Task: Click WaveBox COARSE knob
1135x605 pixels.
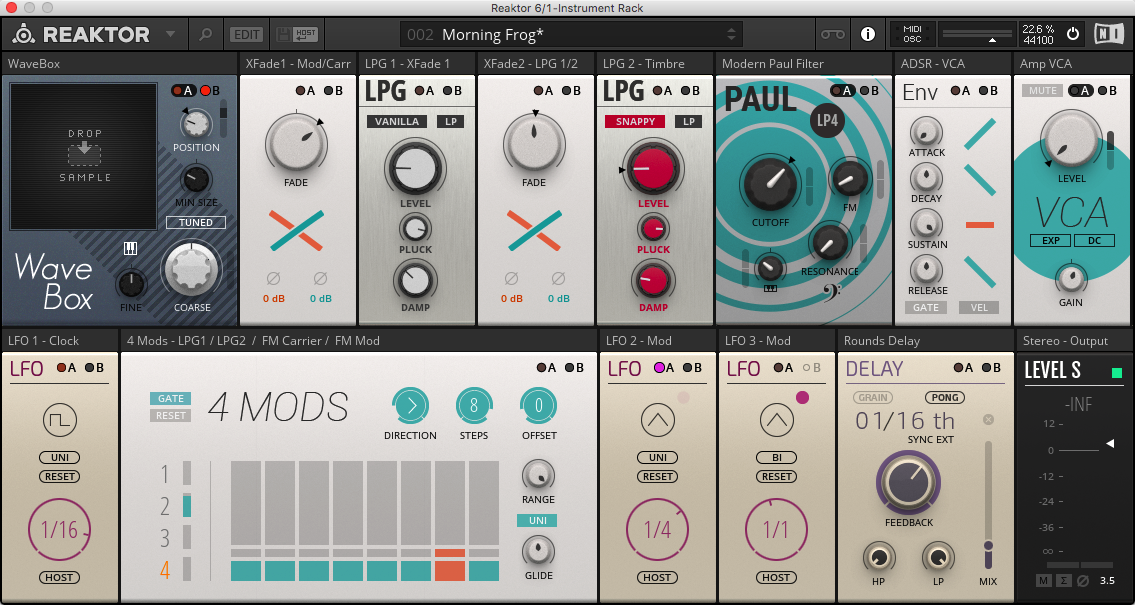Action: [192, 269]
